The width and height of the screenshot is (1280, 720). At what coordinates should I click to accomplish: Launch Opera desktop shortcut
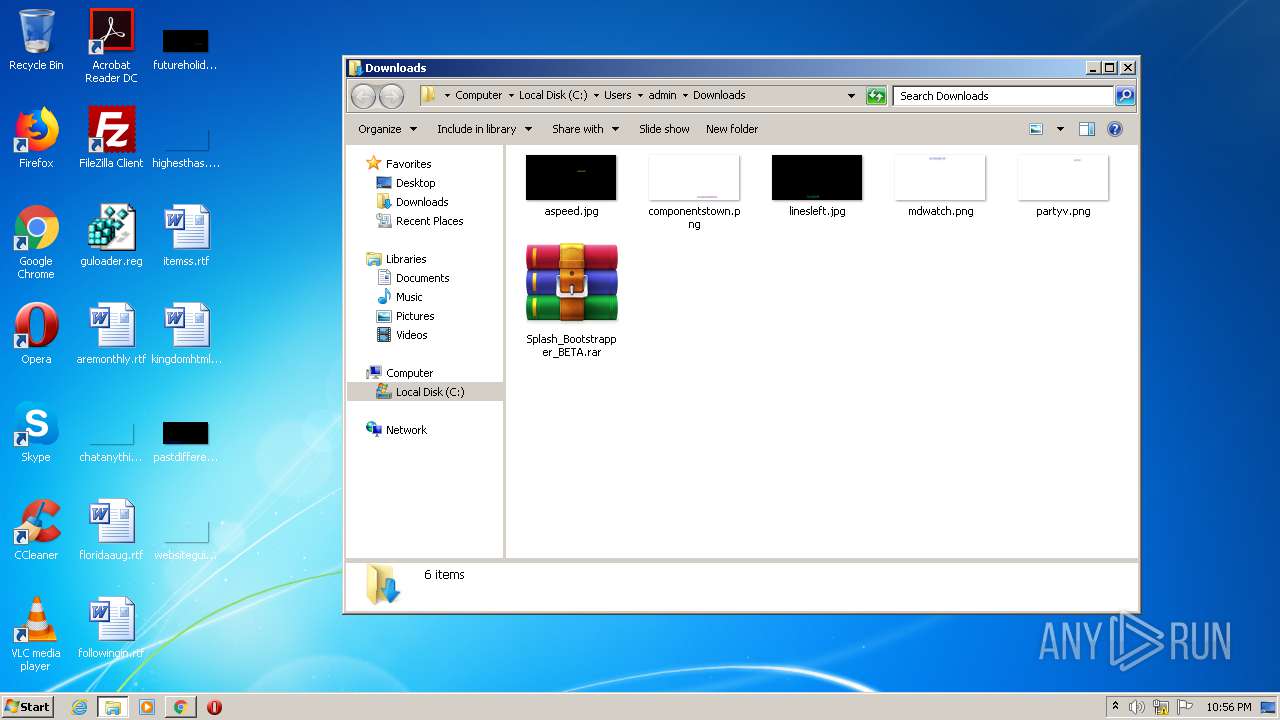[x=36, y=334]
